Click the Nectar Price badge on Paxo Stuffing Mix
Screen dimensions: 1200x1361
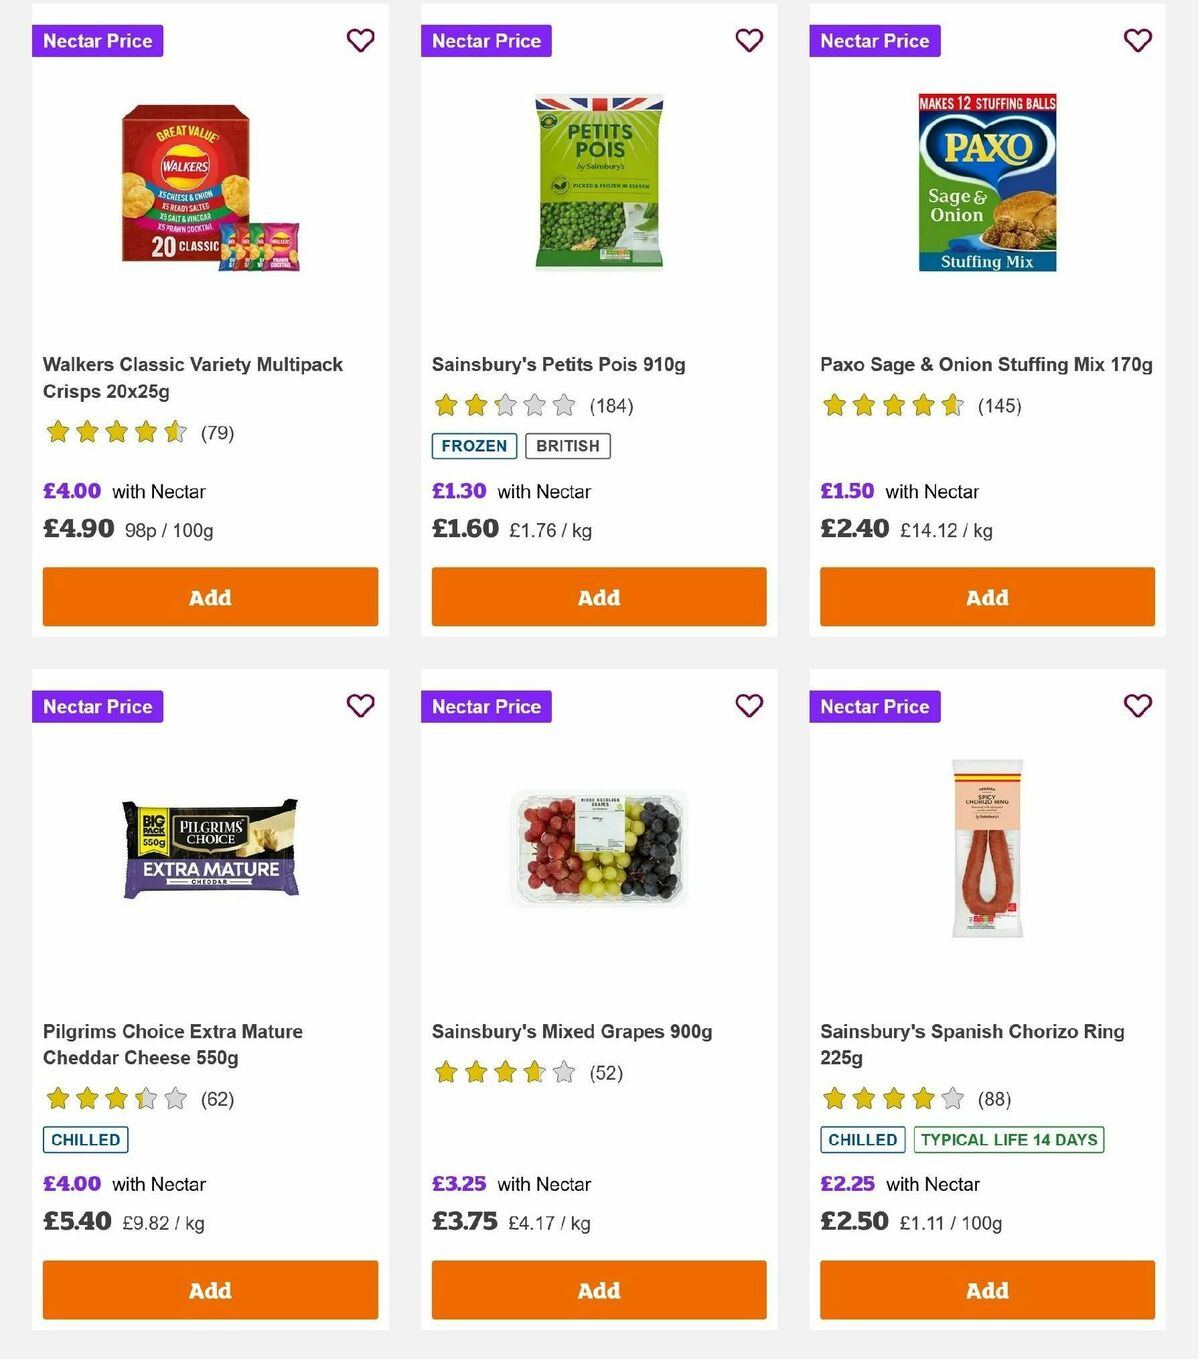pyautogui.click(x=875, y=41)
